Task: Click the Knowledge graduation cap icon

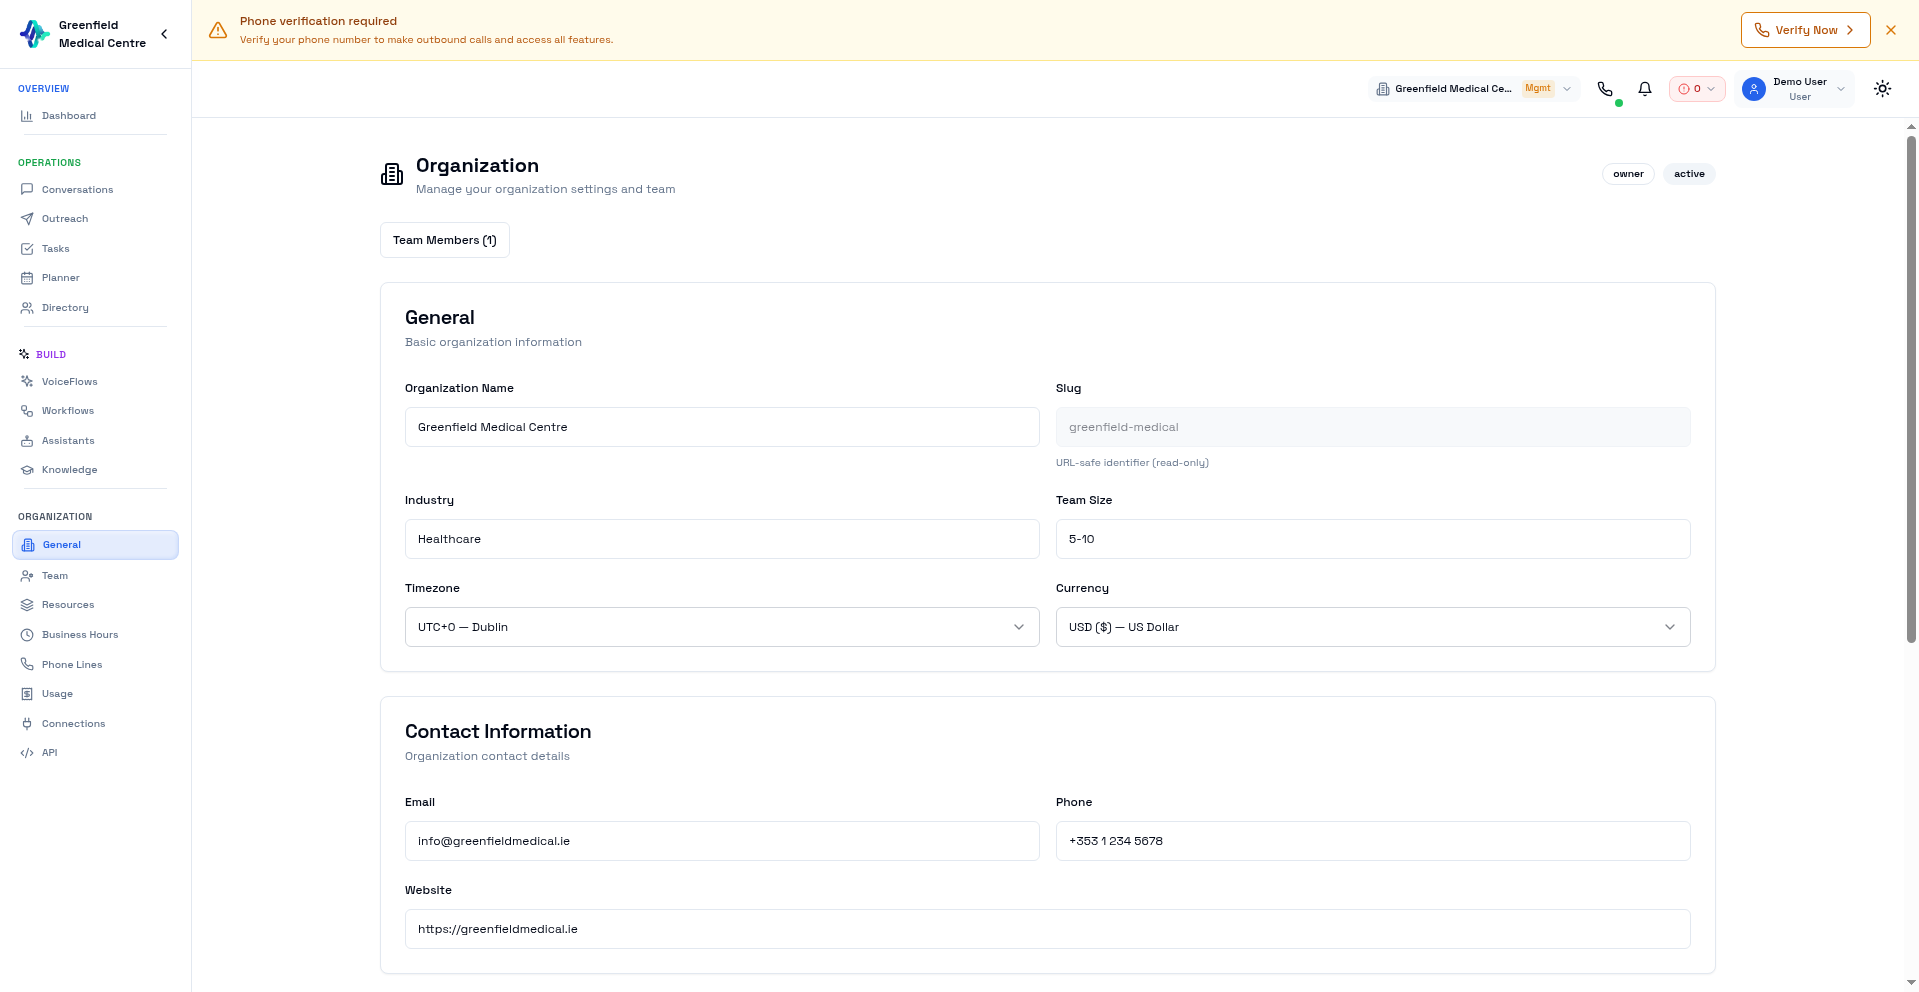Action: pos(27,470)
